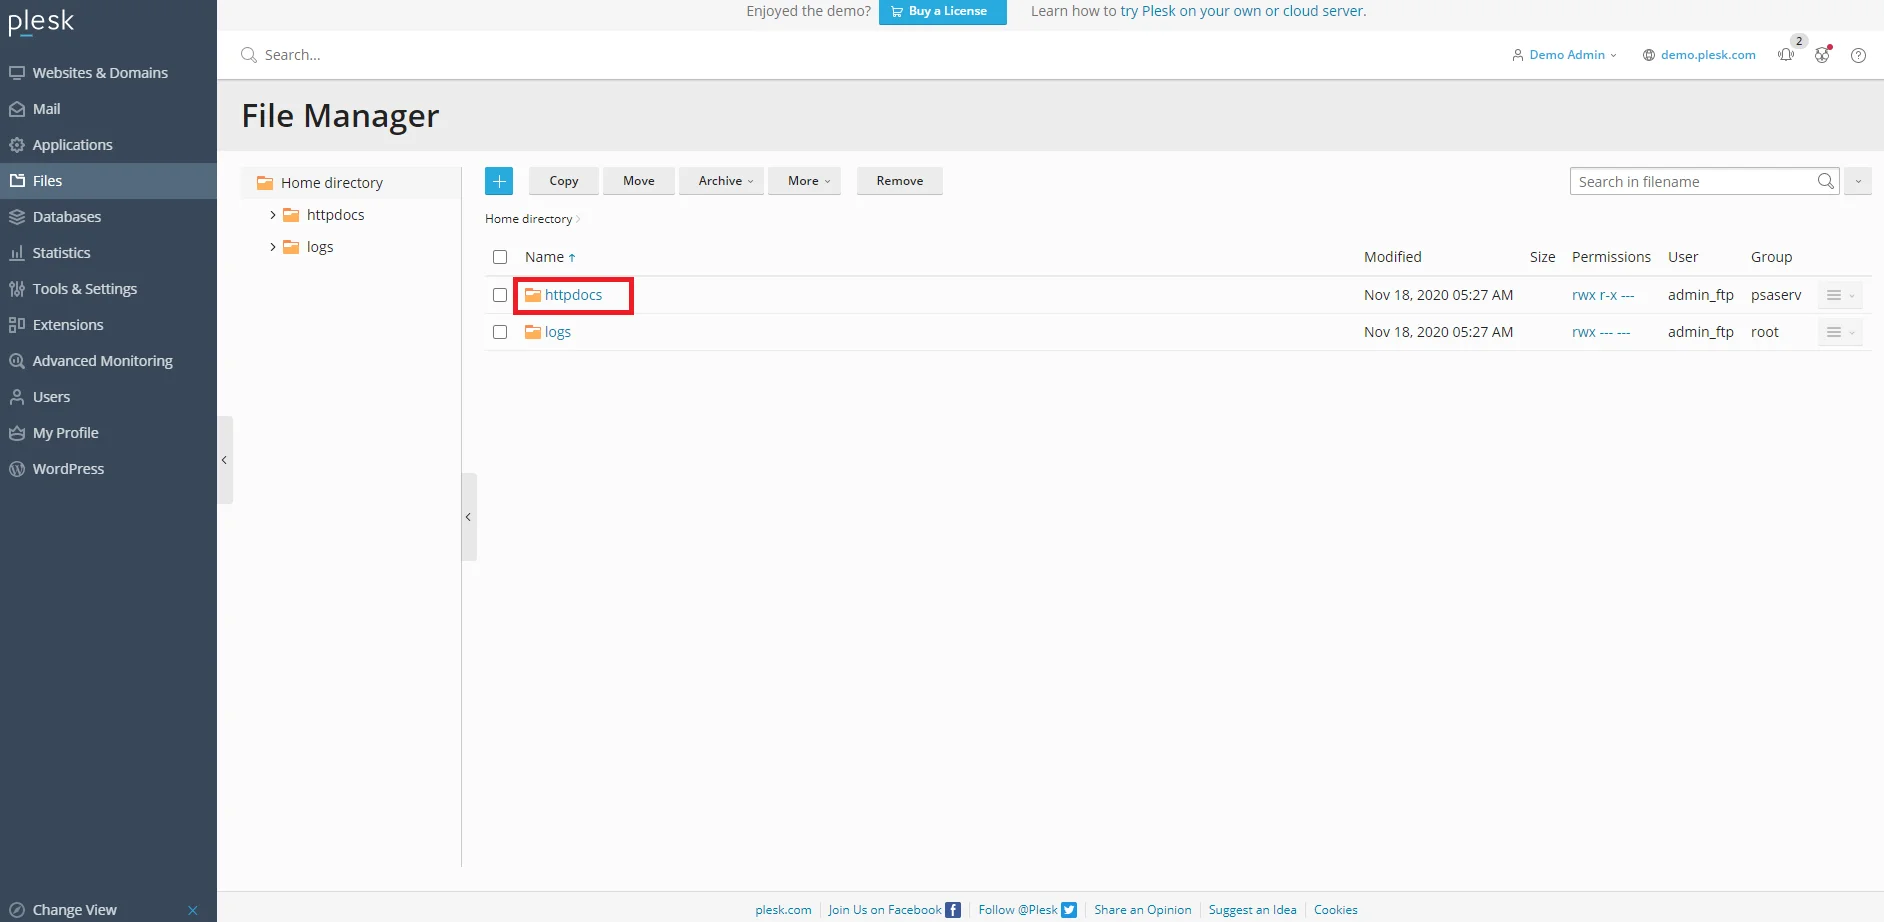The height and width of the screenshot is (922, 1884).
Task: Open the hamburger actions menu for logs row
Action: point(1839,332)
